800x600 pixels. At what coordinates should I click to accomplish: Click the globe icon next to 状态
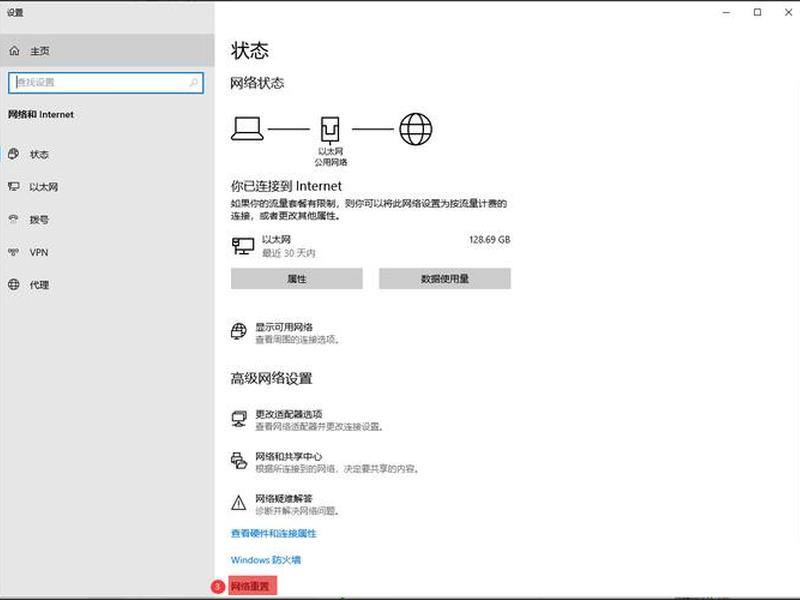point(14,154)
